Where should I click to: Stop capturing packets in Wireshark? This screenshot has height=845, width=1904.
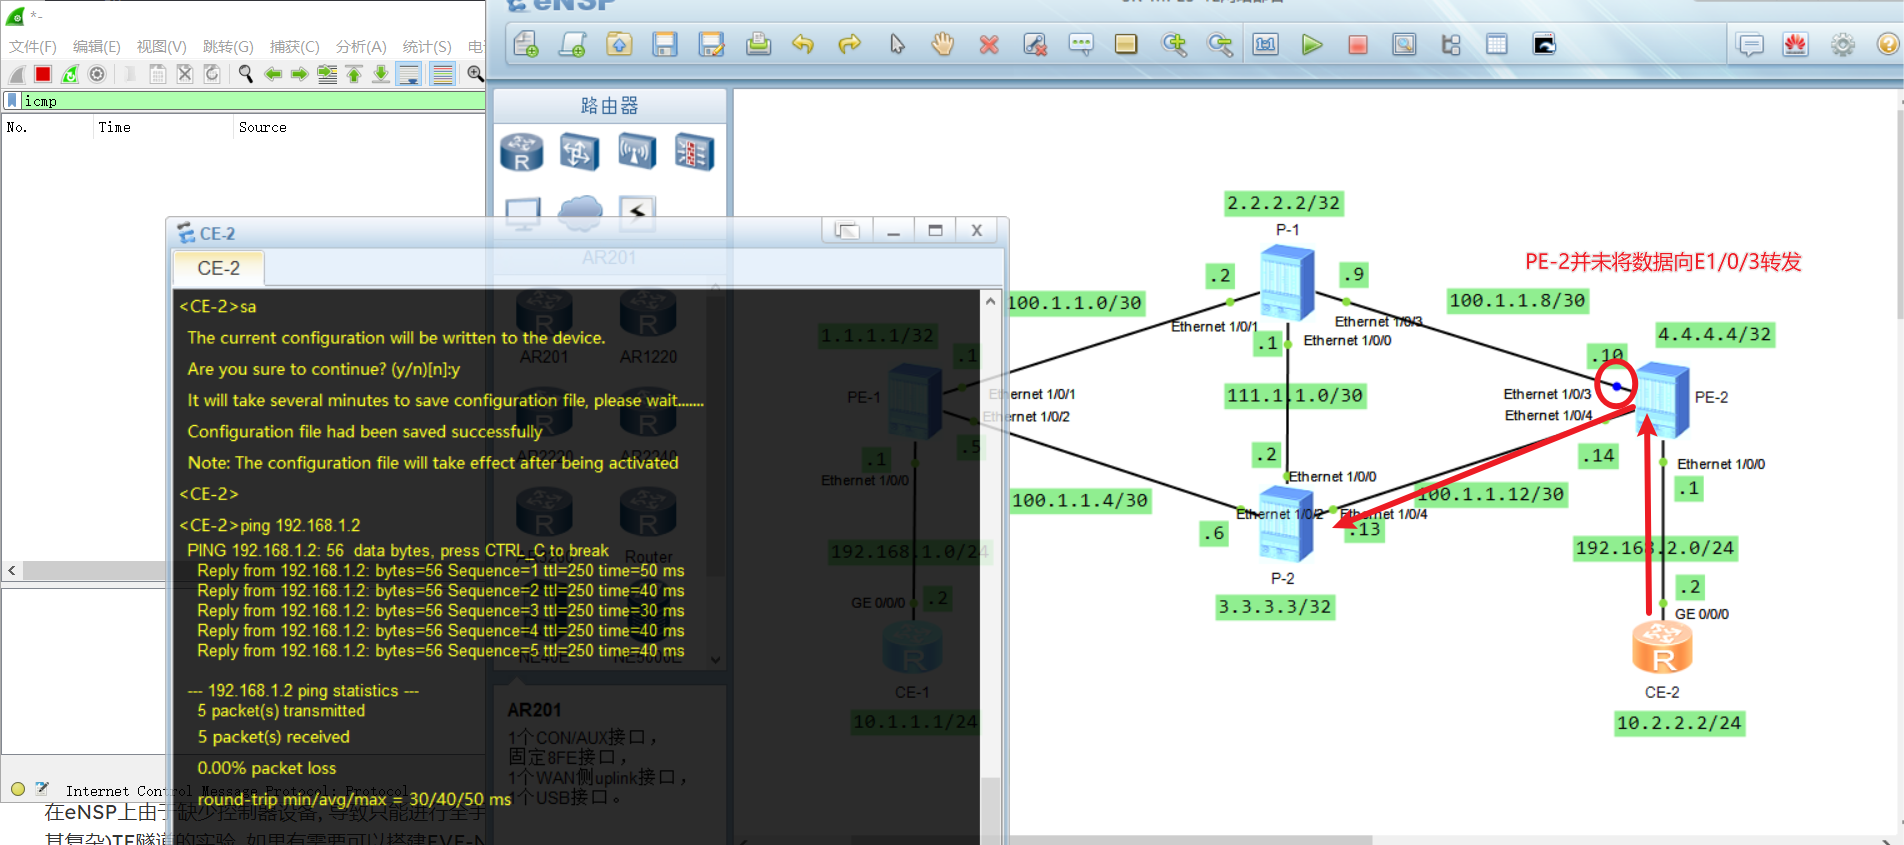(x=43, y=74)
